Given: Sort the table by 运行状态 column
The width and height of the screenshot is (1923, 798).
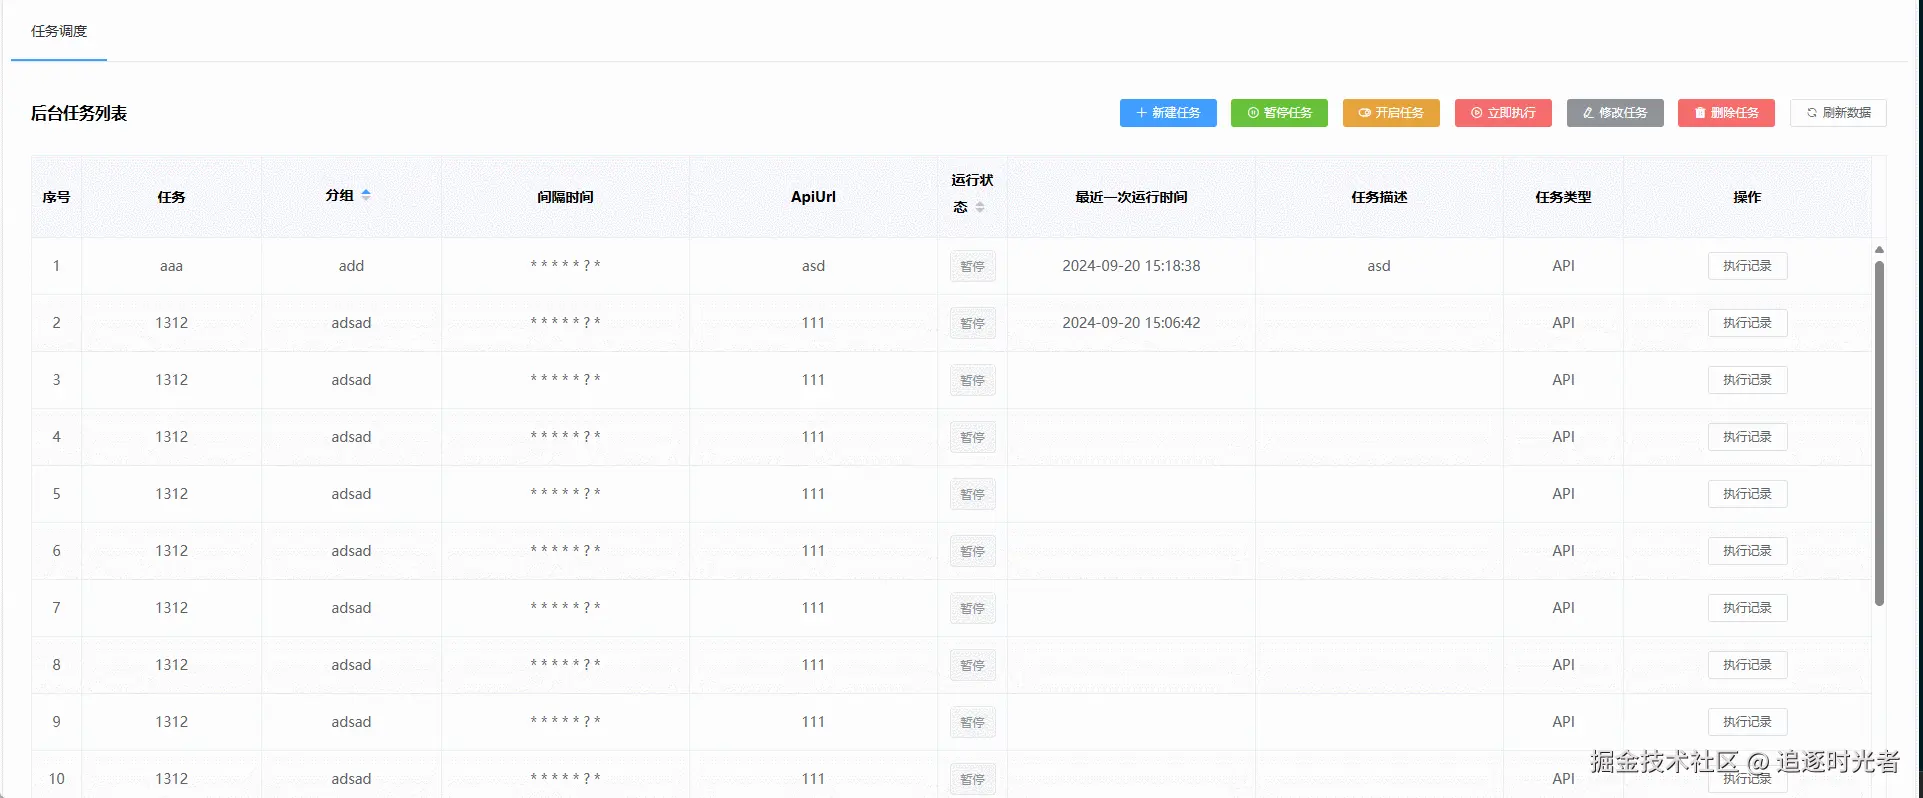Looking at the screenshot, I should [x=980, y=207].
